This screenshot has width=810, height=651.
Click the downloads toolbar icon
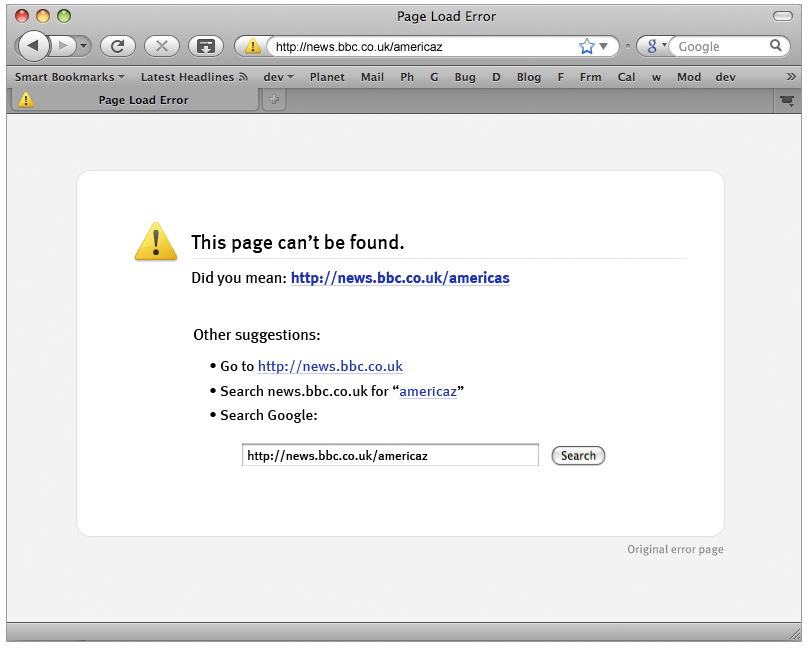pyautogui.click(x=206, y=46)
